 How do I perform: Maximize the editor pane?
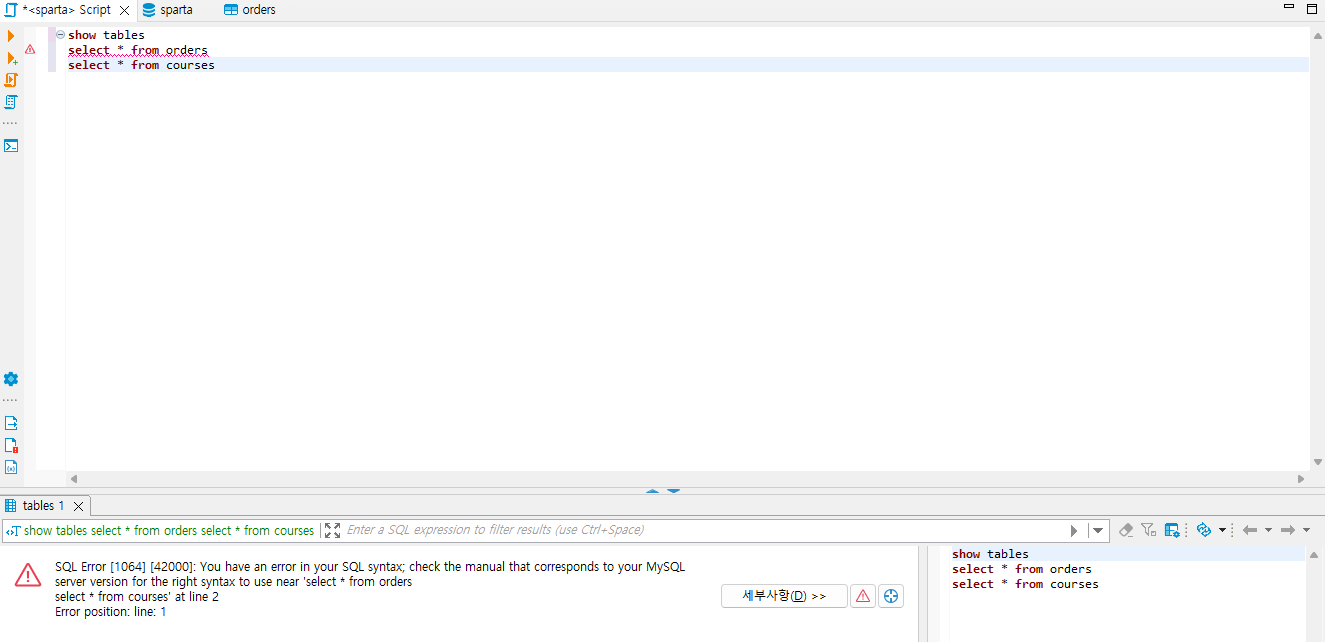coord(1312,8)
